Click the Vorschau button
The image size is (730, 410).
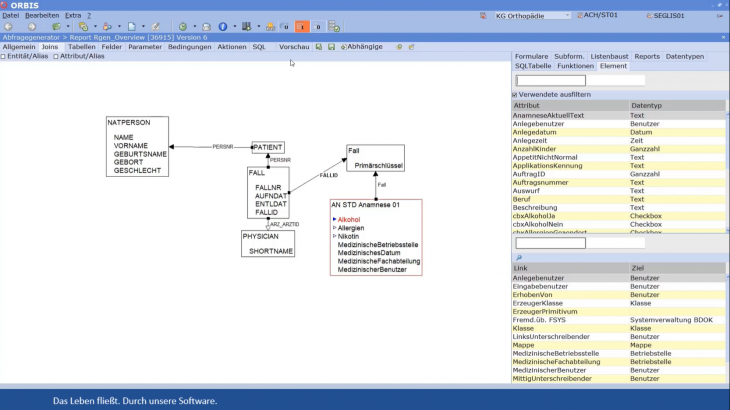click(x=294, y=47)
